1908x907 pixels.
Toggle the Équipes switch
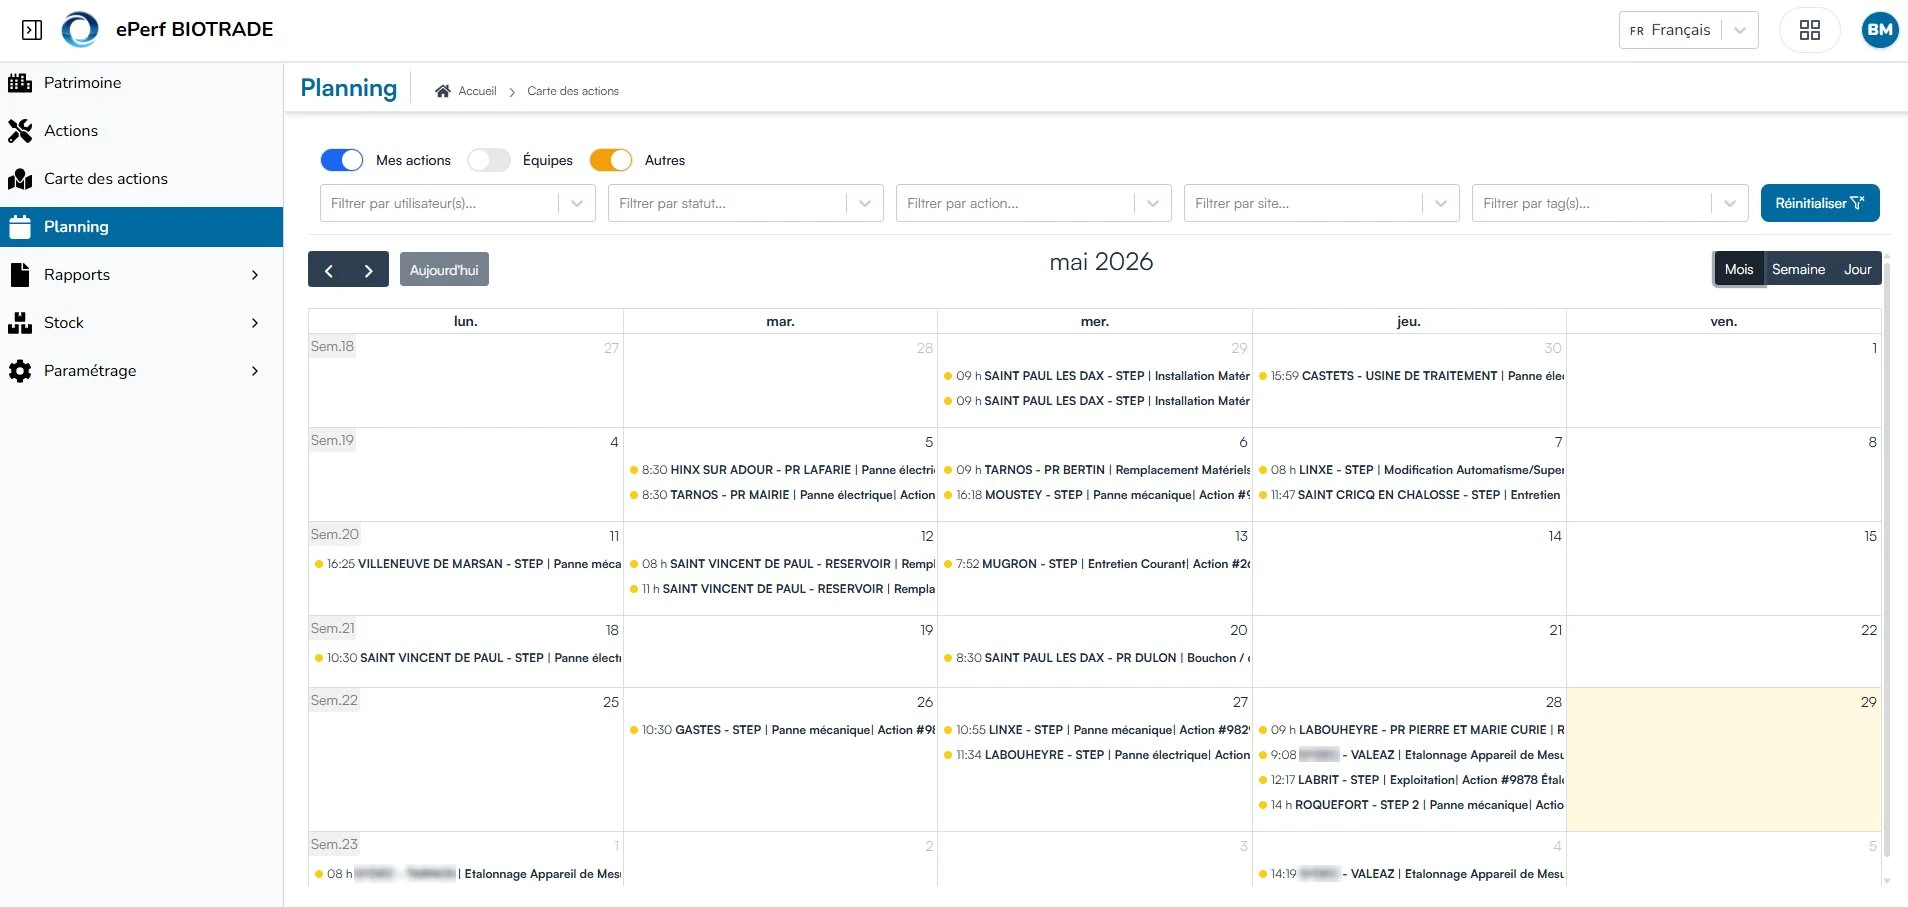tap(489, 160)
